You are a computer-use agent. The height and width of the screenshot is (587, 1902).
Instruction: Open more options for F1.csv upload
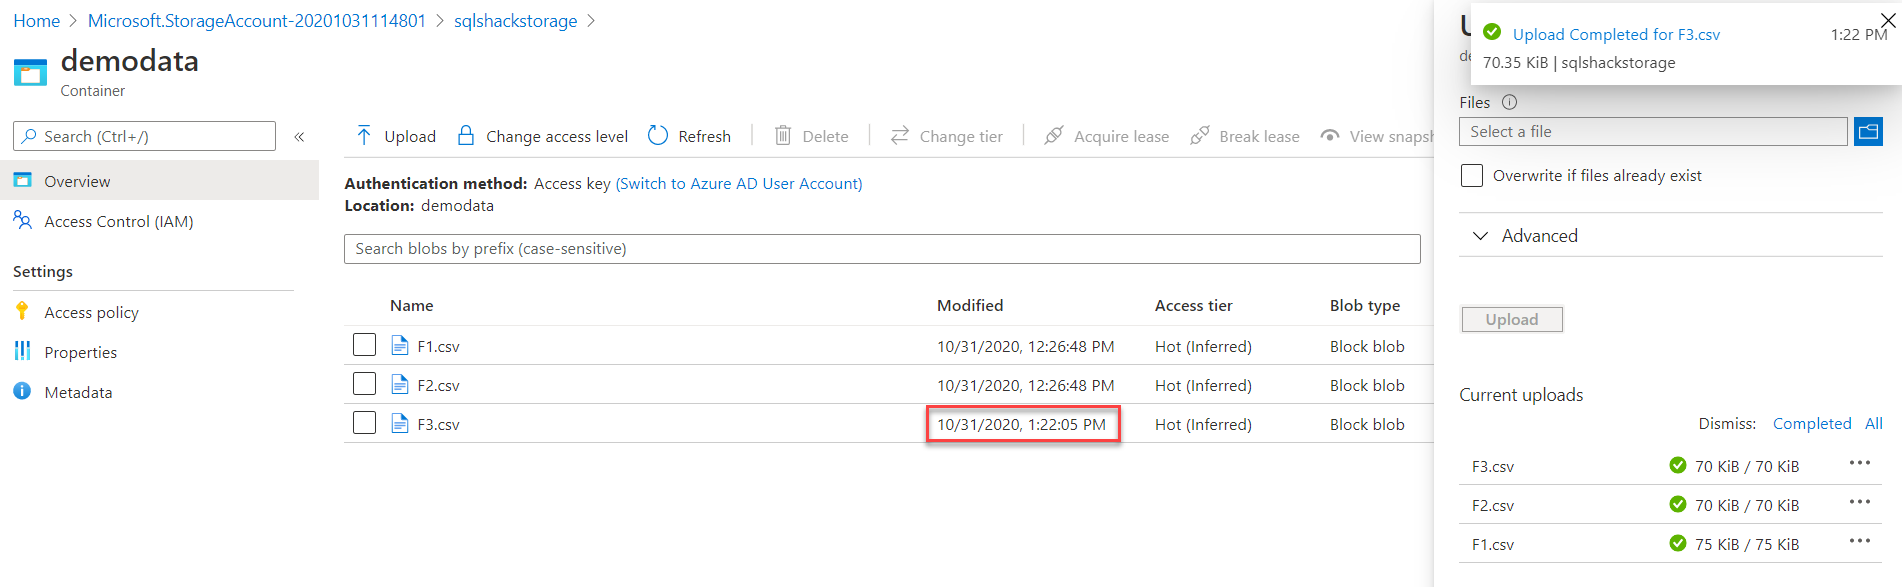1859,541
